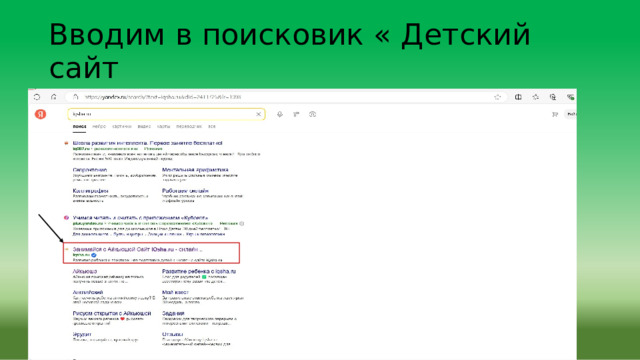Clear the search query with the X button

pos(258,114)
